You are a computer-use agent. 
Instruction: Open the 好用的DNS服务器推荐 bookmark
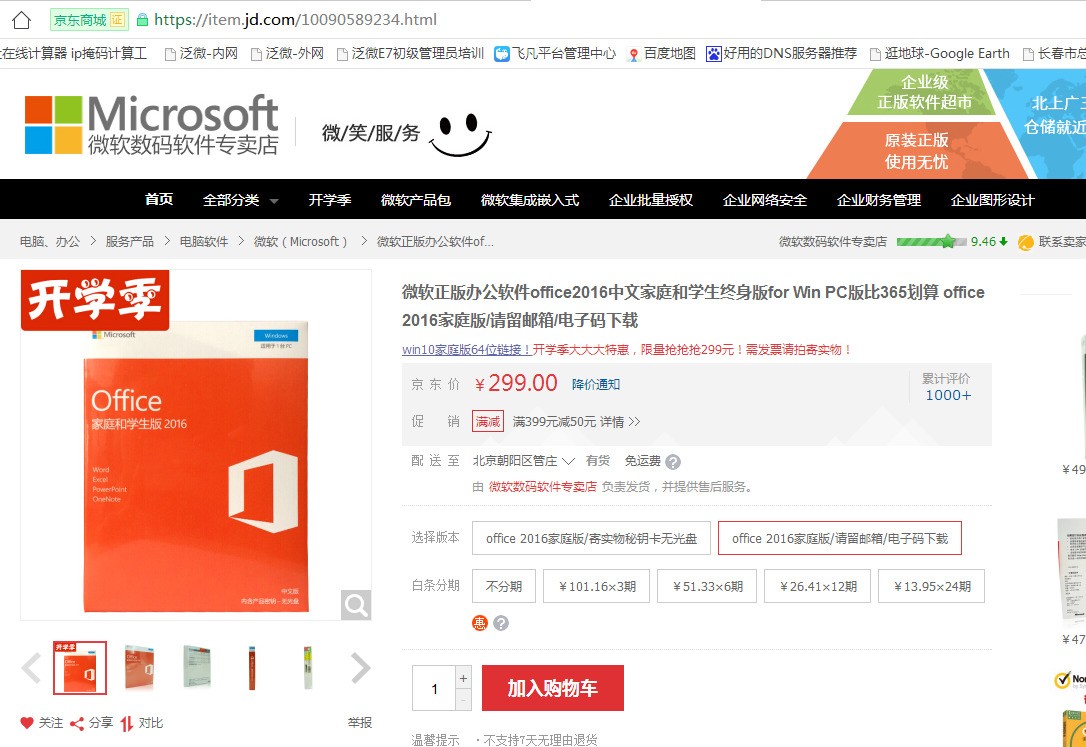pyautogui.click(x=781, y=53)
